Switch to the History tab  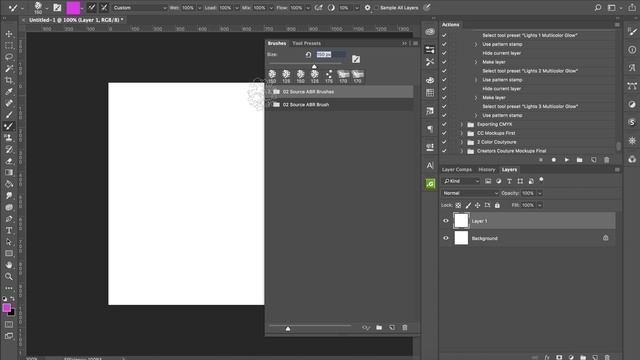tap(487, 169)
